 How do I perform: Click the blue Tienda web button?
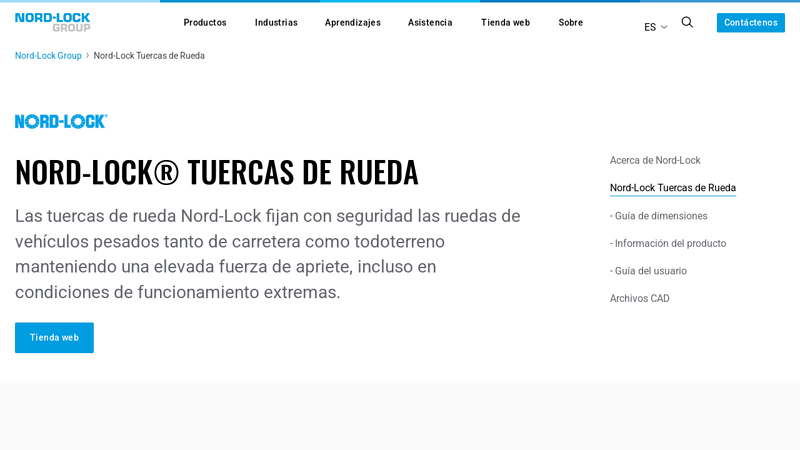tap(54, 338)
